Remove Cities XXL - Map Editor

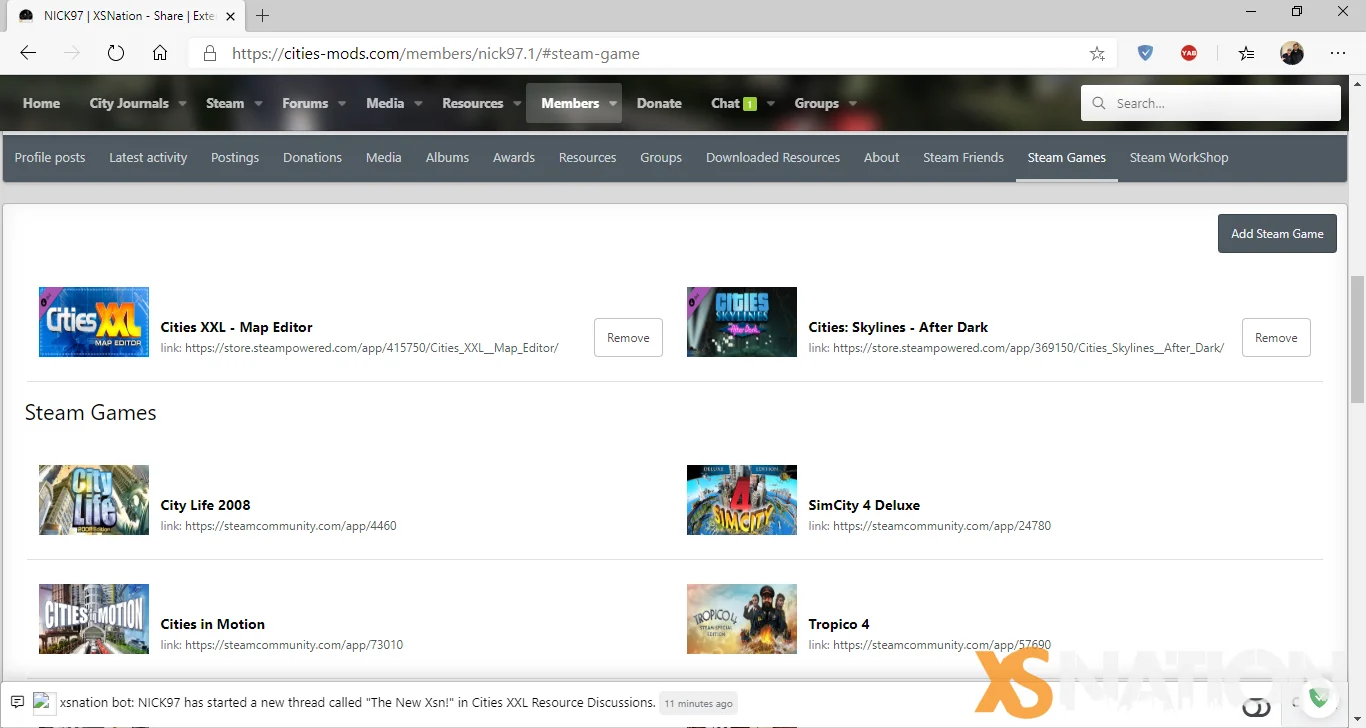pos(628,338)
